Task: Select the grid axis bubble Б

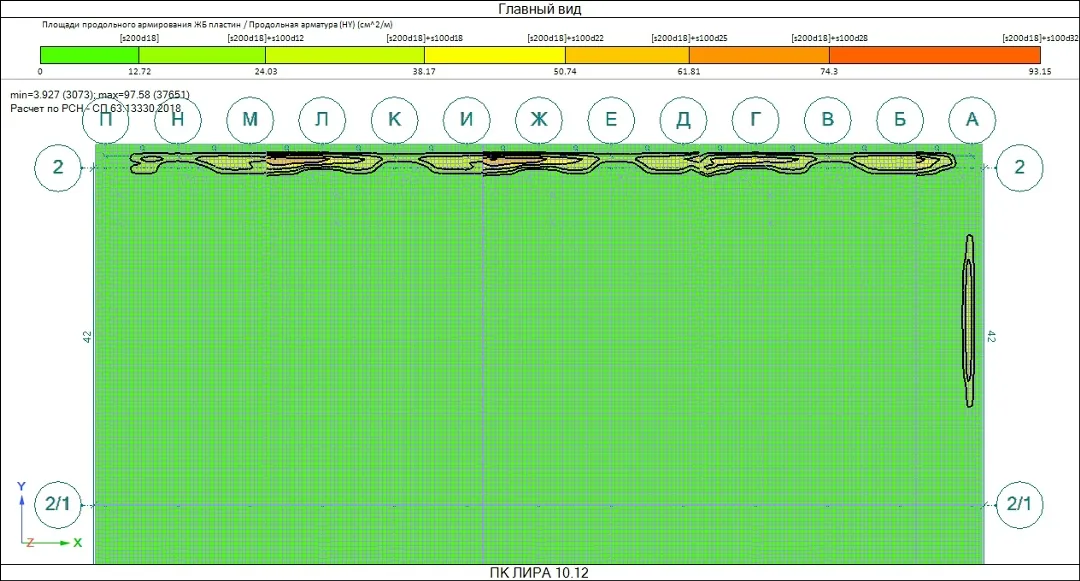Action: coord(900,120)
